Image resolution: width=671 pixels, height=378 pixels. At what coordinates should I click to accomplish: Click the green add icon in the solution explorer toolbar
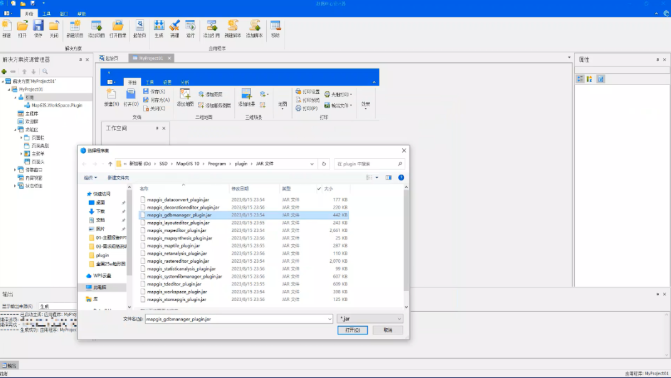pos(4,71)
